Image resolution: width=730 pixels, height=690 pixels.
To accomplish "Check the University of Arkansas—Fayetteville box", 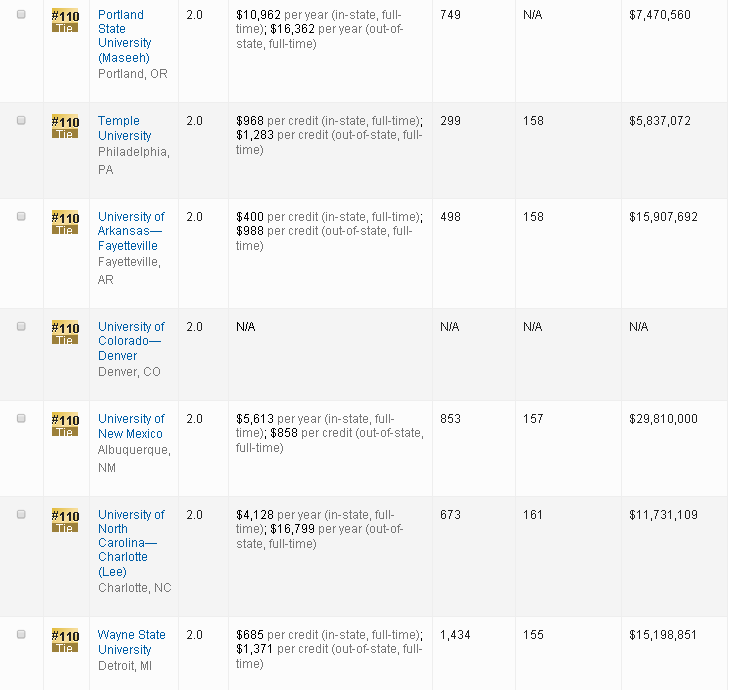I will [21, 216].
